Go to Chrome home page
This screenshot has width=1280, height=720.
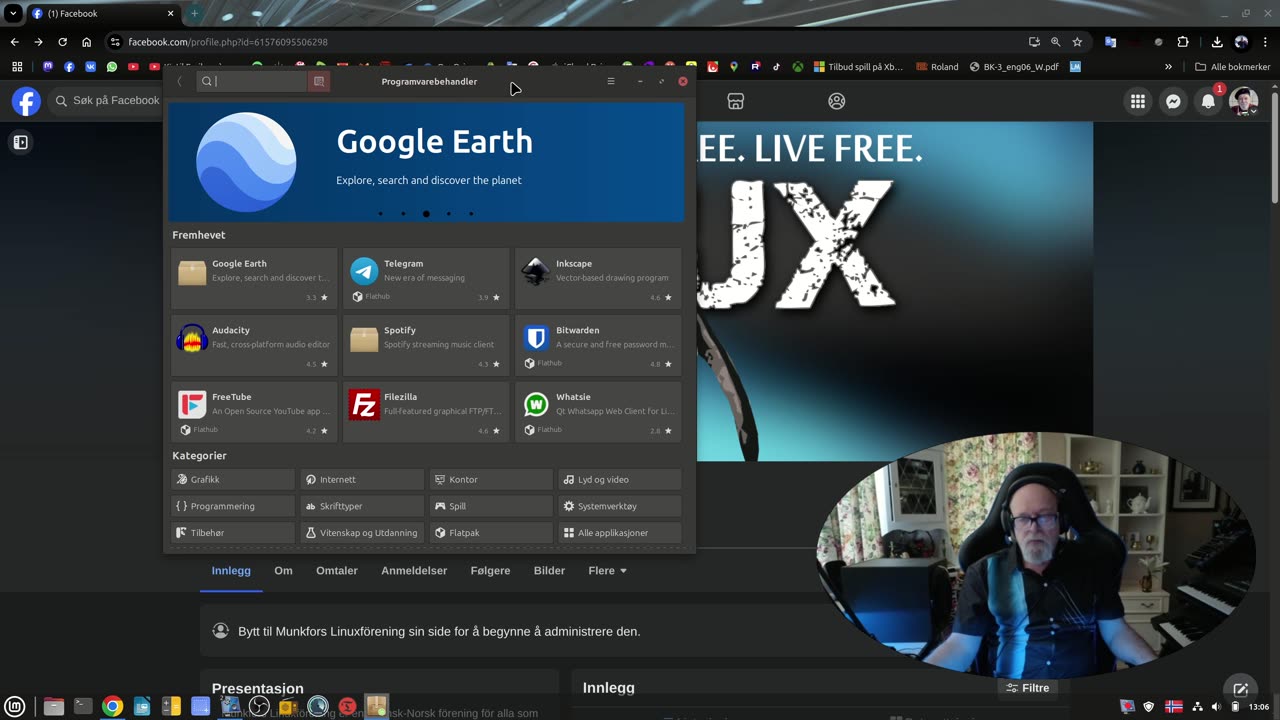[x=87, y=42]
